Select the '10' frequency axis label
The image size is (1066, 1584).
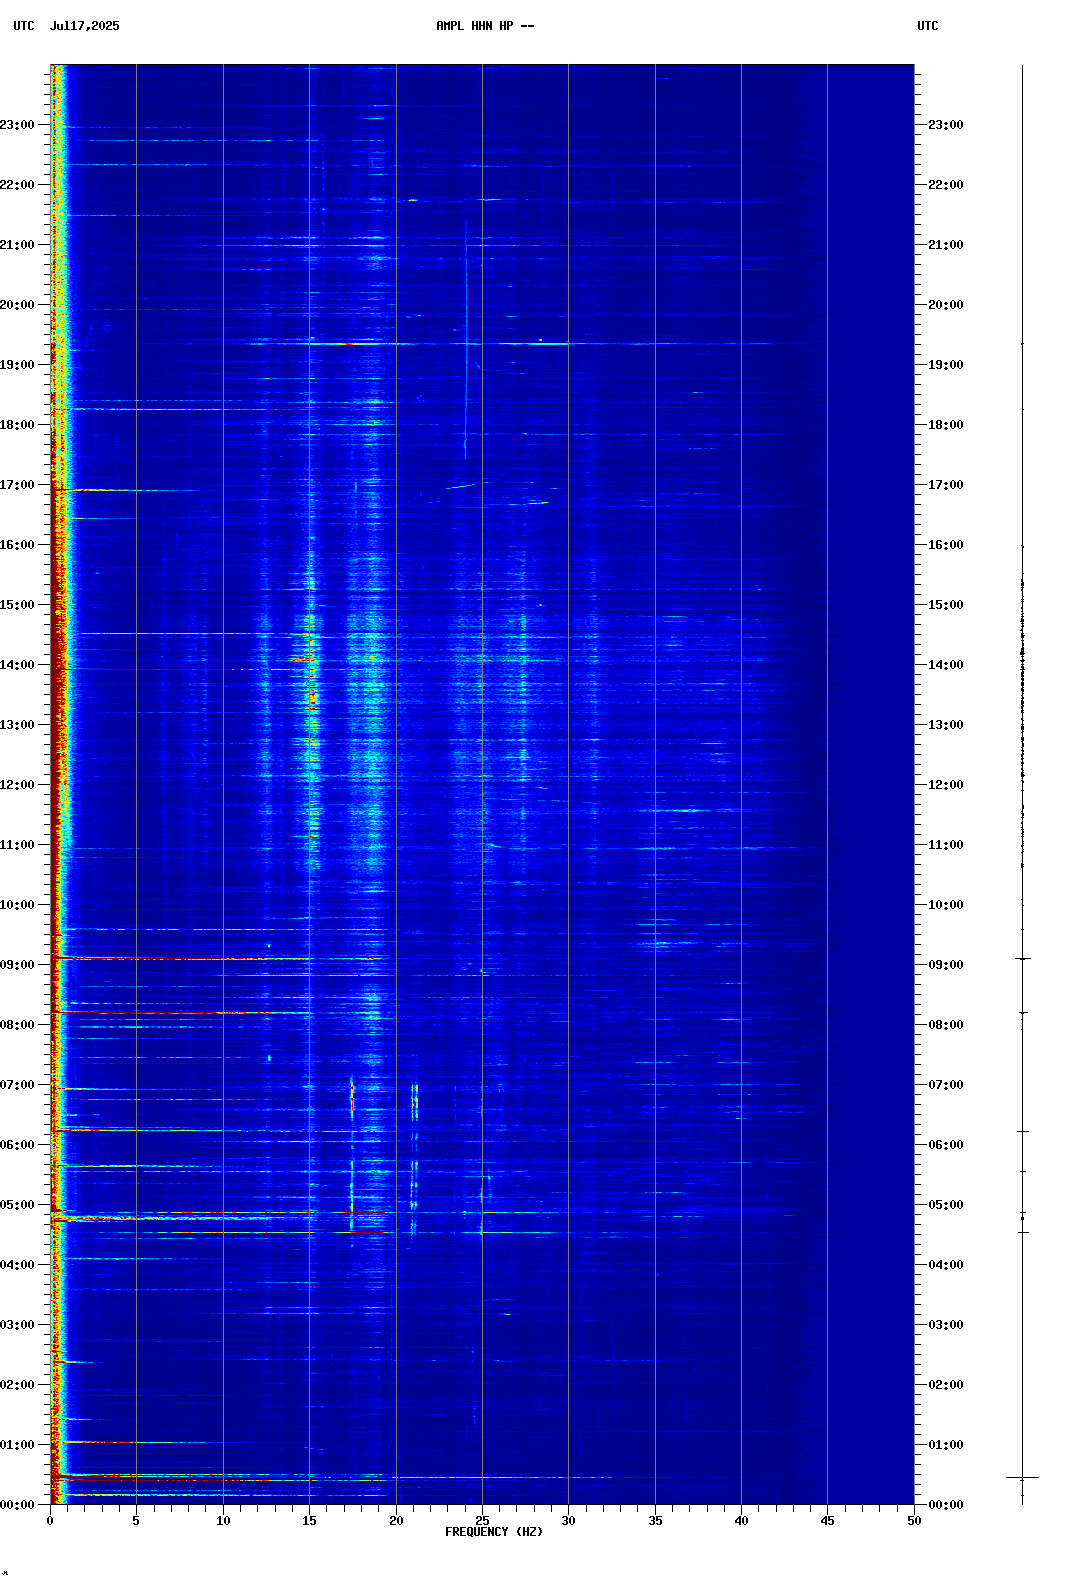click(223, 1521)
